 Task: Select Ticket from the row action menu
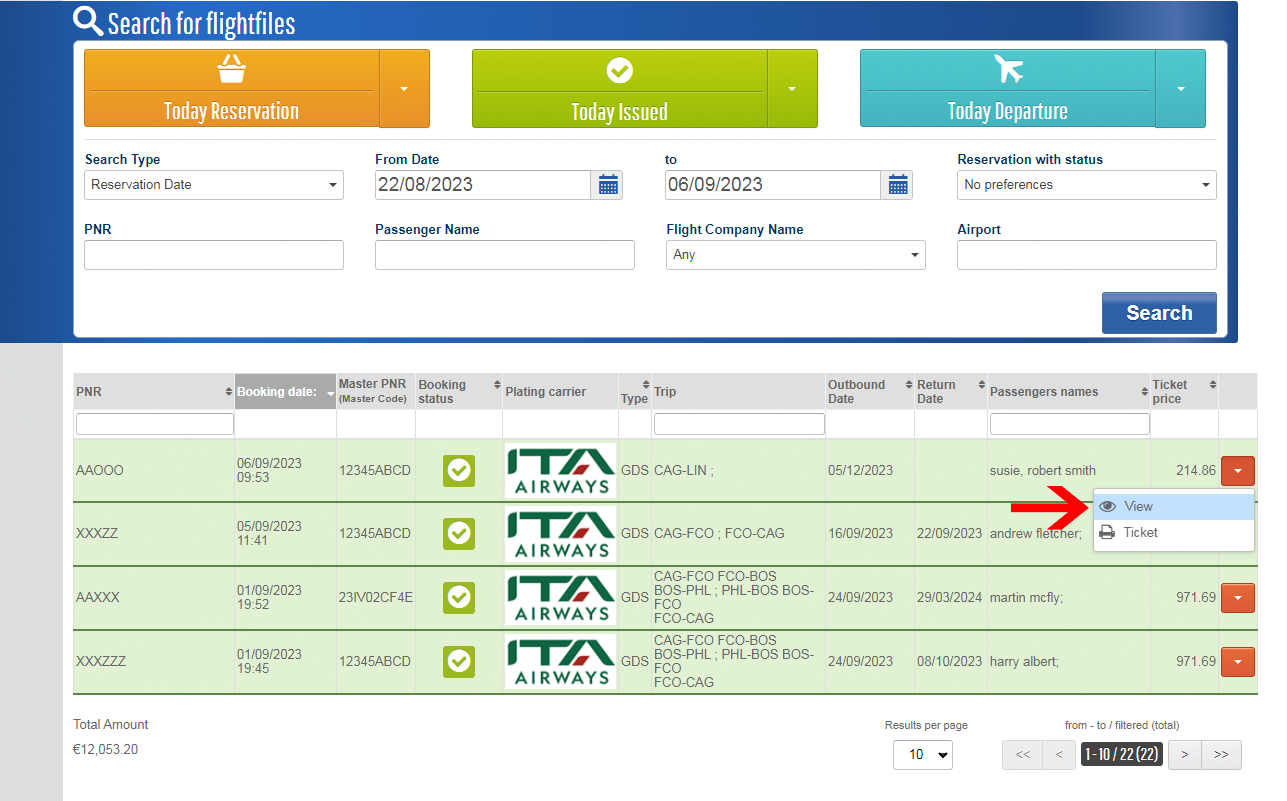1140,533
